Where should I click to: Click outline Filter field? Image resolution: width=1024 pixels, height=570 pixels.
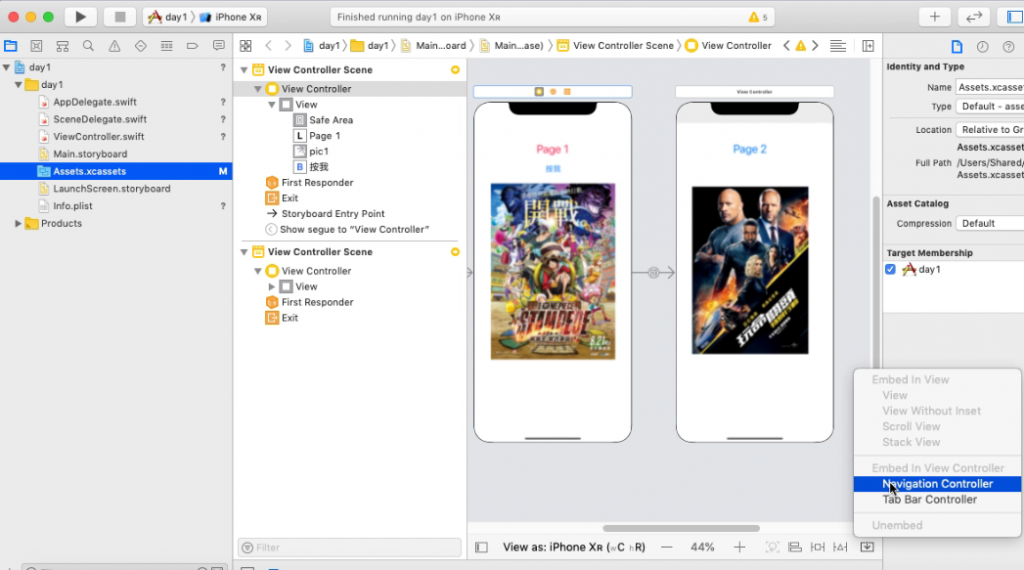tap(350, 547)
